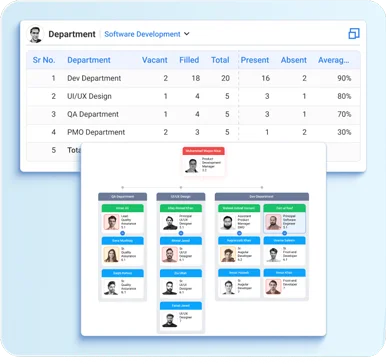Select the QA Department table row name
This screenshot has height=364, width=386.
pos(93,114)
